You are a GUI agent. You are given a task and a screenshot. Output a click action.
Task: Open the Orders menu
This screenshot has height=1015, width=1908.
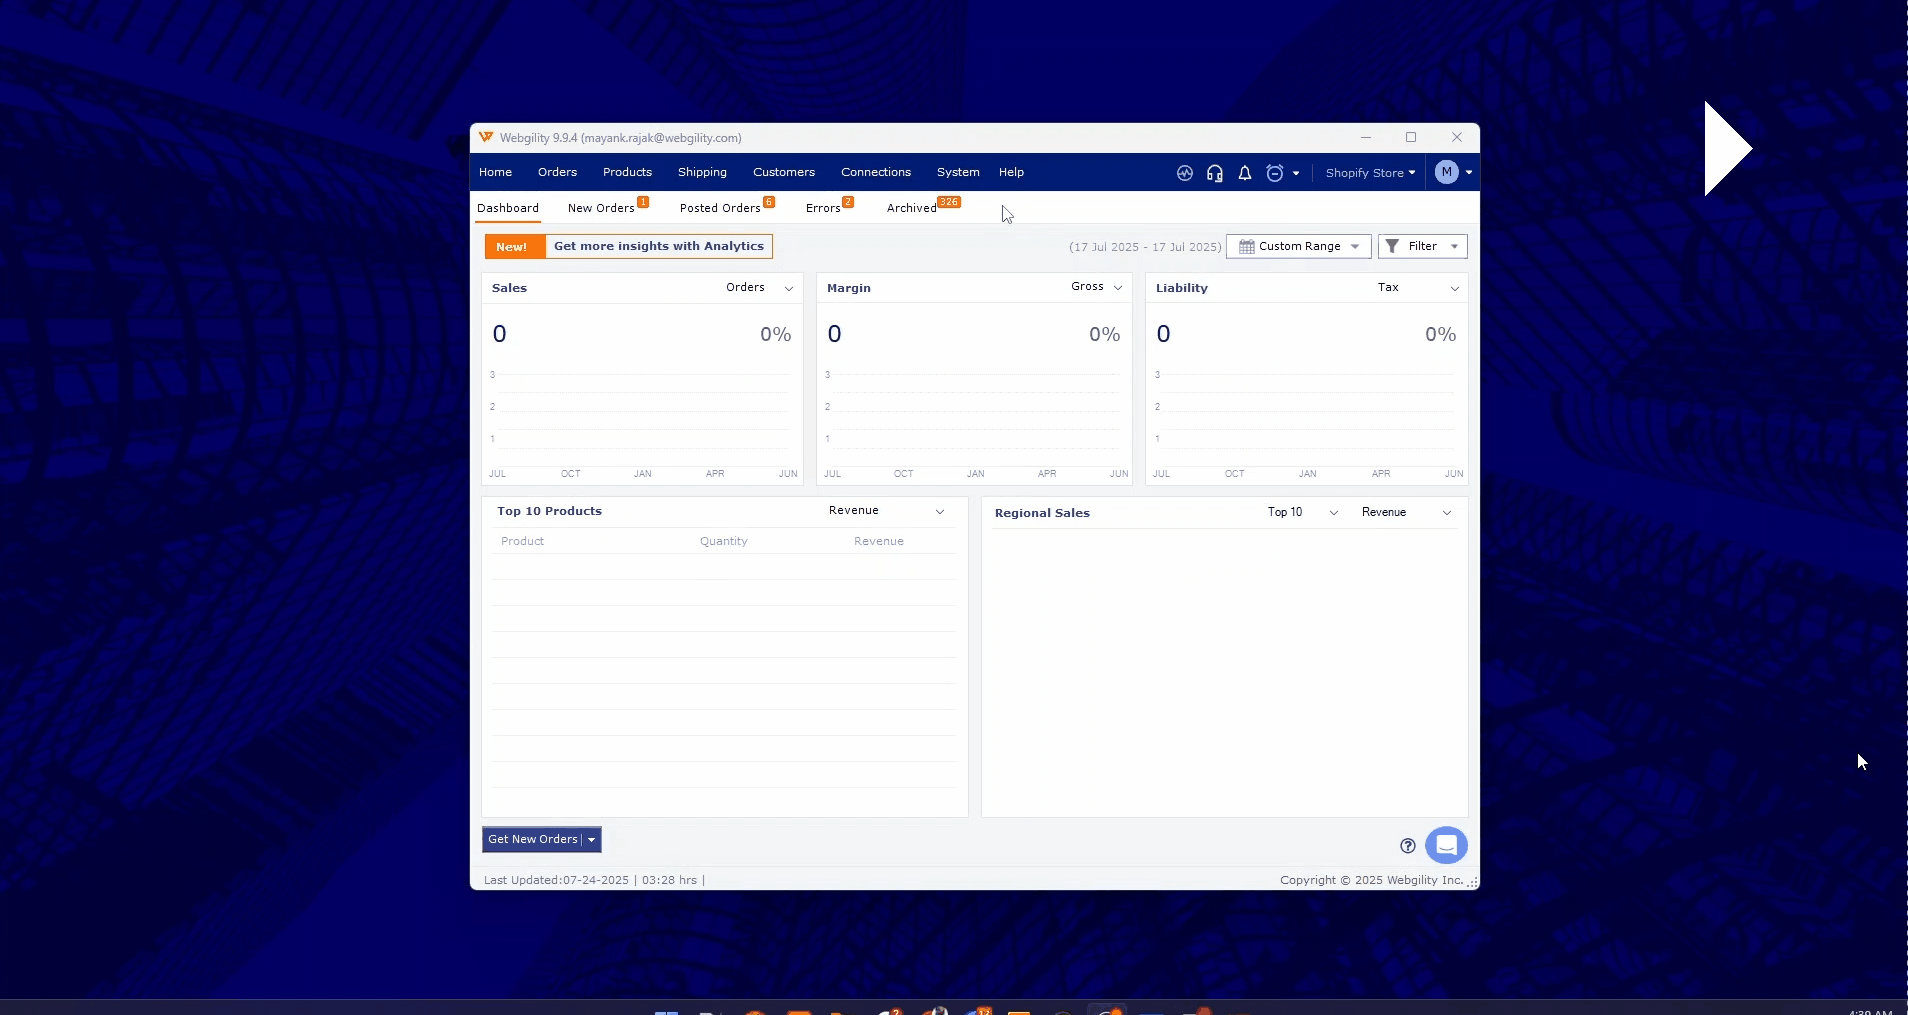[x=557, y=172]
